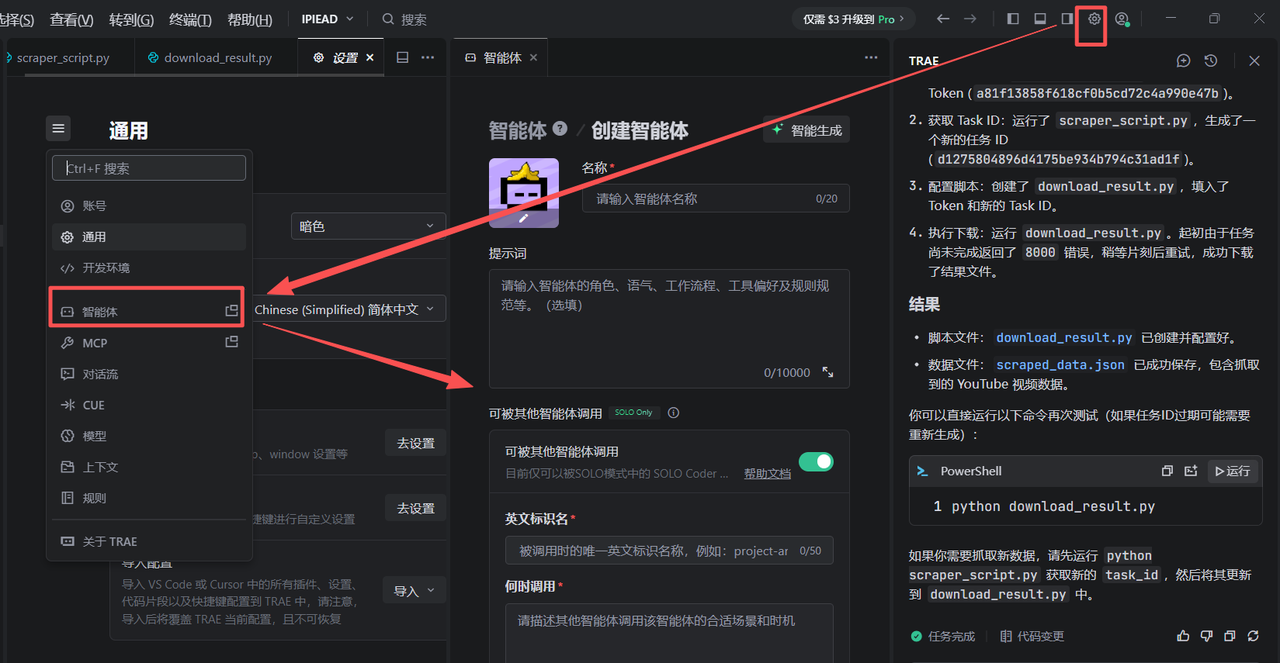1280x663 pixels.
Task: Open settings via the top gear icon
Action: coord(1094,19)
